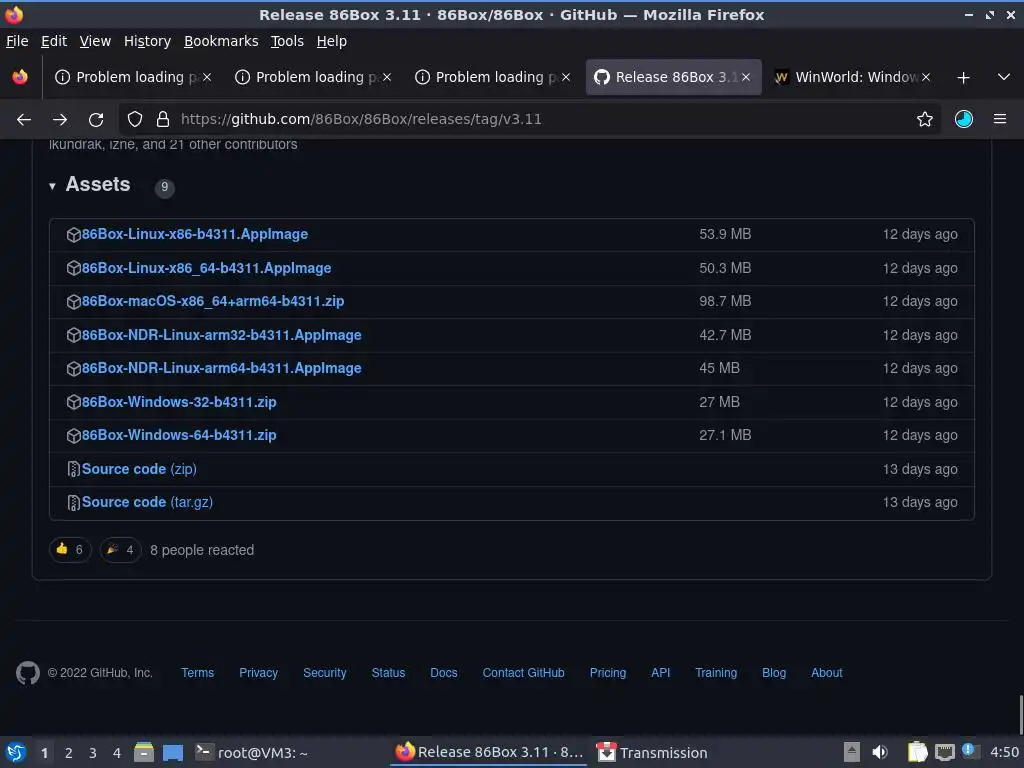Open the tracking protection shield icon

pyautogui.click(x=135, y=119)
